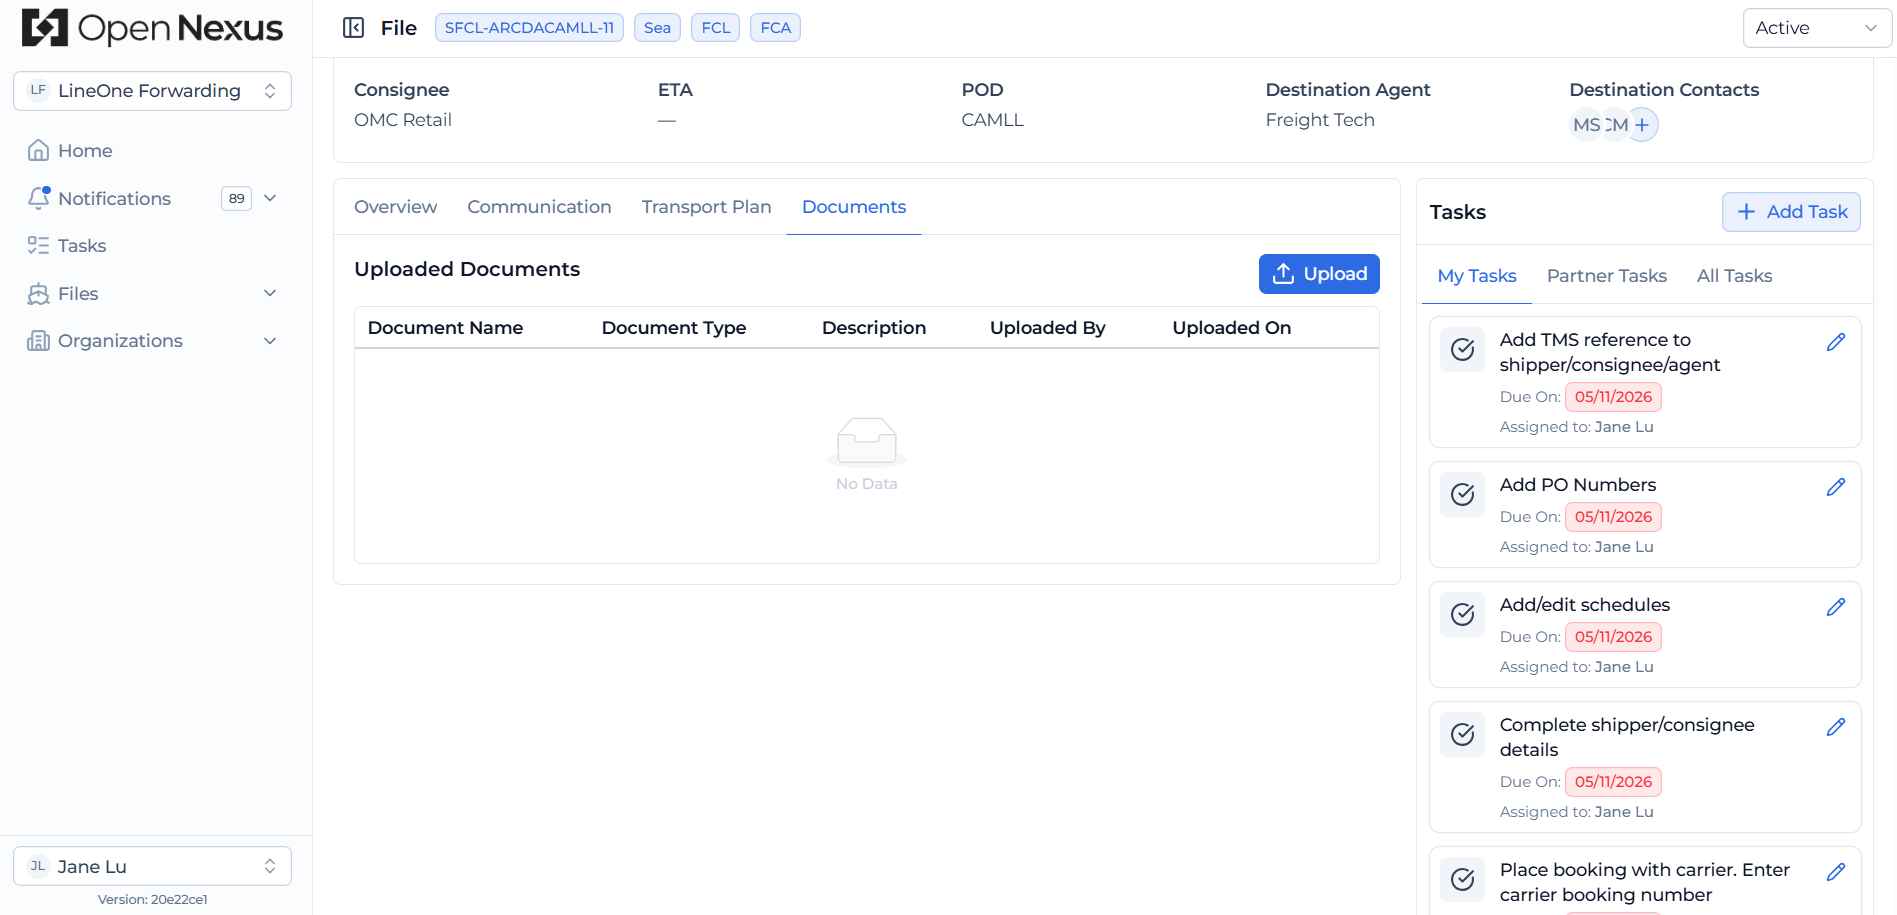Edit the Add PO Numbers task
This screenshot has height=915, width=1897.
pyautogui.click(x=1836, y=487)
